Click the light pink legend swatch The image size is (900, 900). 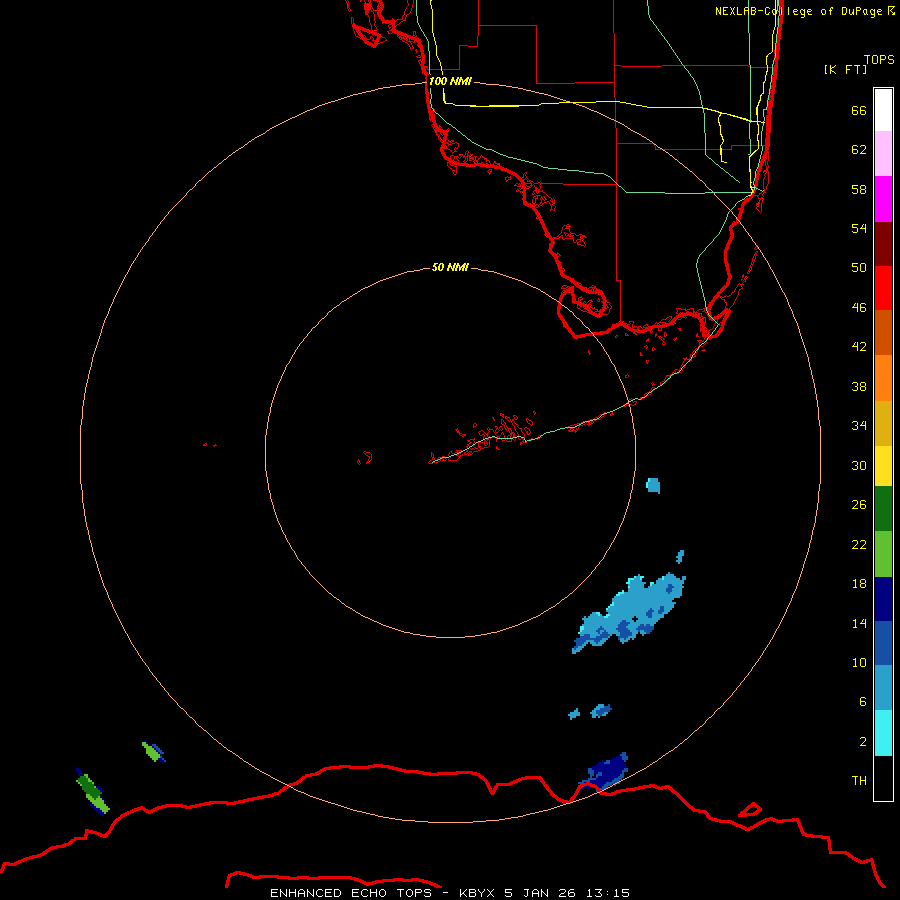coord(883,154)
